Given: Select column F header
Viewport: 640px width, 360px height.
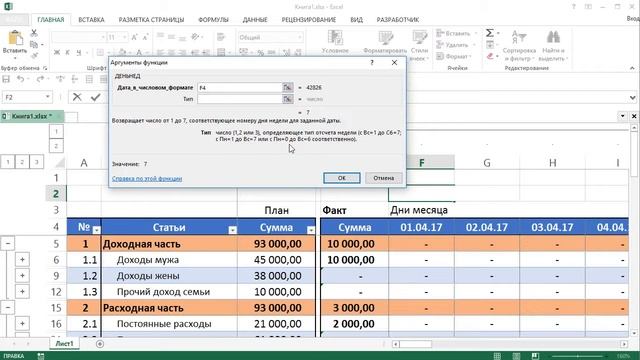Looking at the screenshot, I should click(422, 163).
